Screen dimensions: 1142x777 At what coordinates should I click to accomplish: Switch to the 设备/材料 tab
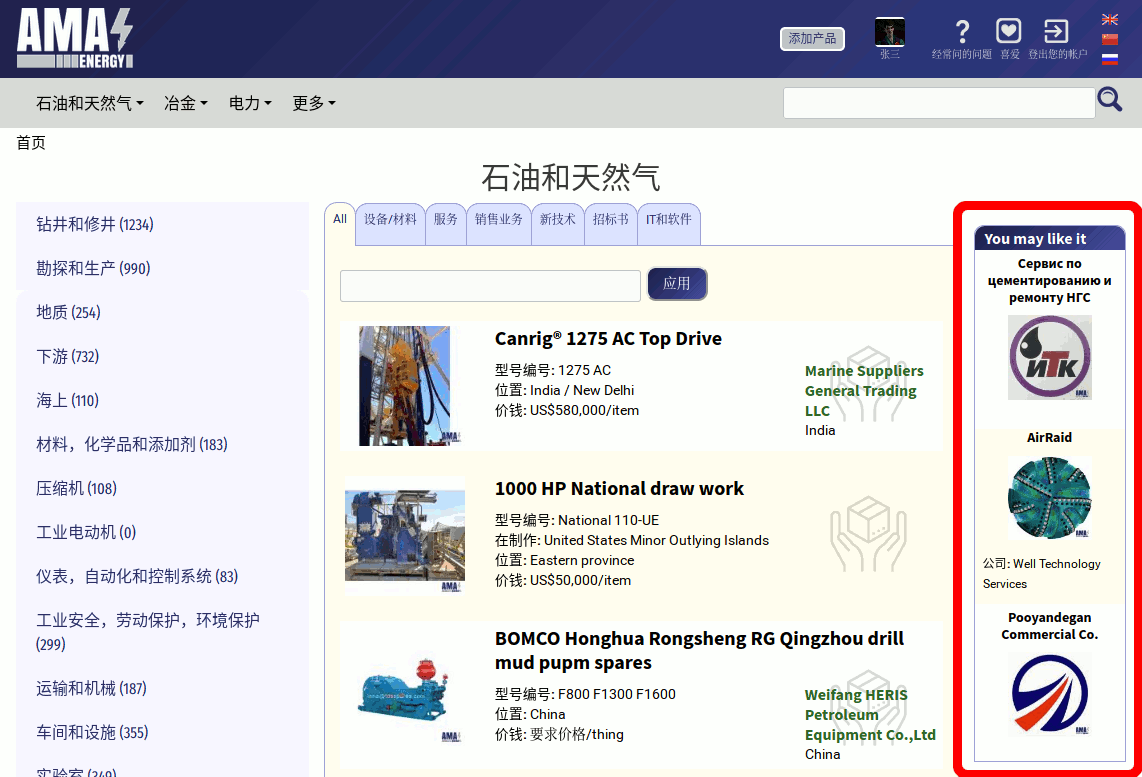(x=390, y=220)
